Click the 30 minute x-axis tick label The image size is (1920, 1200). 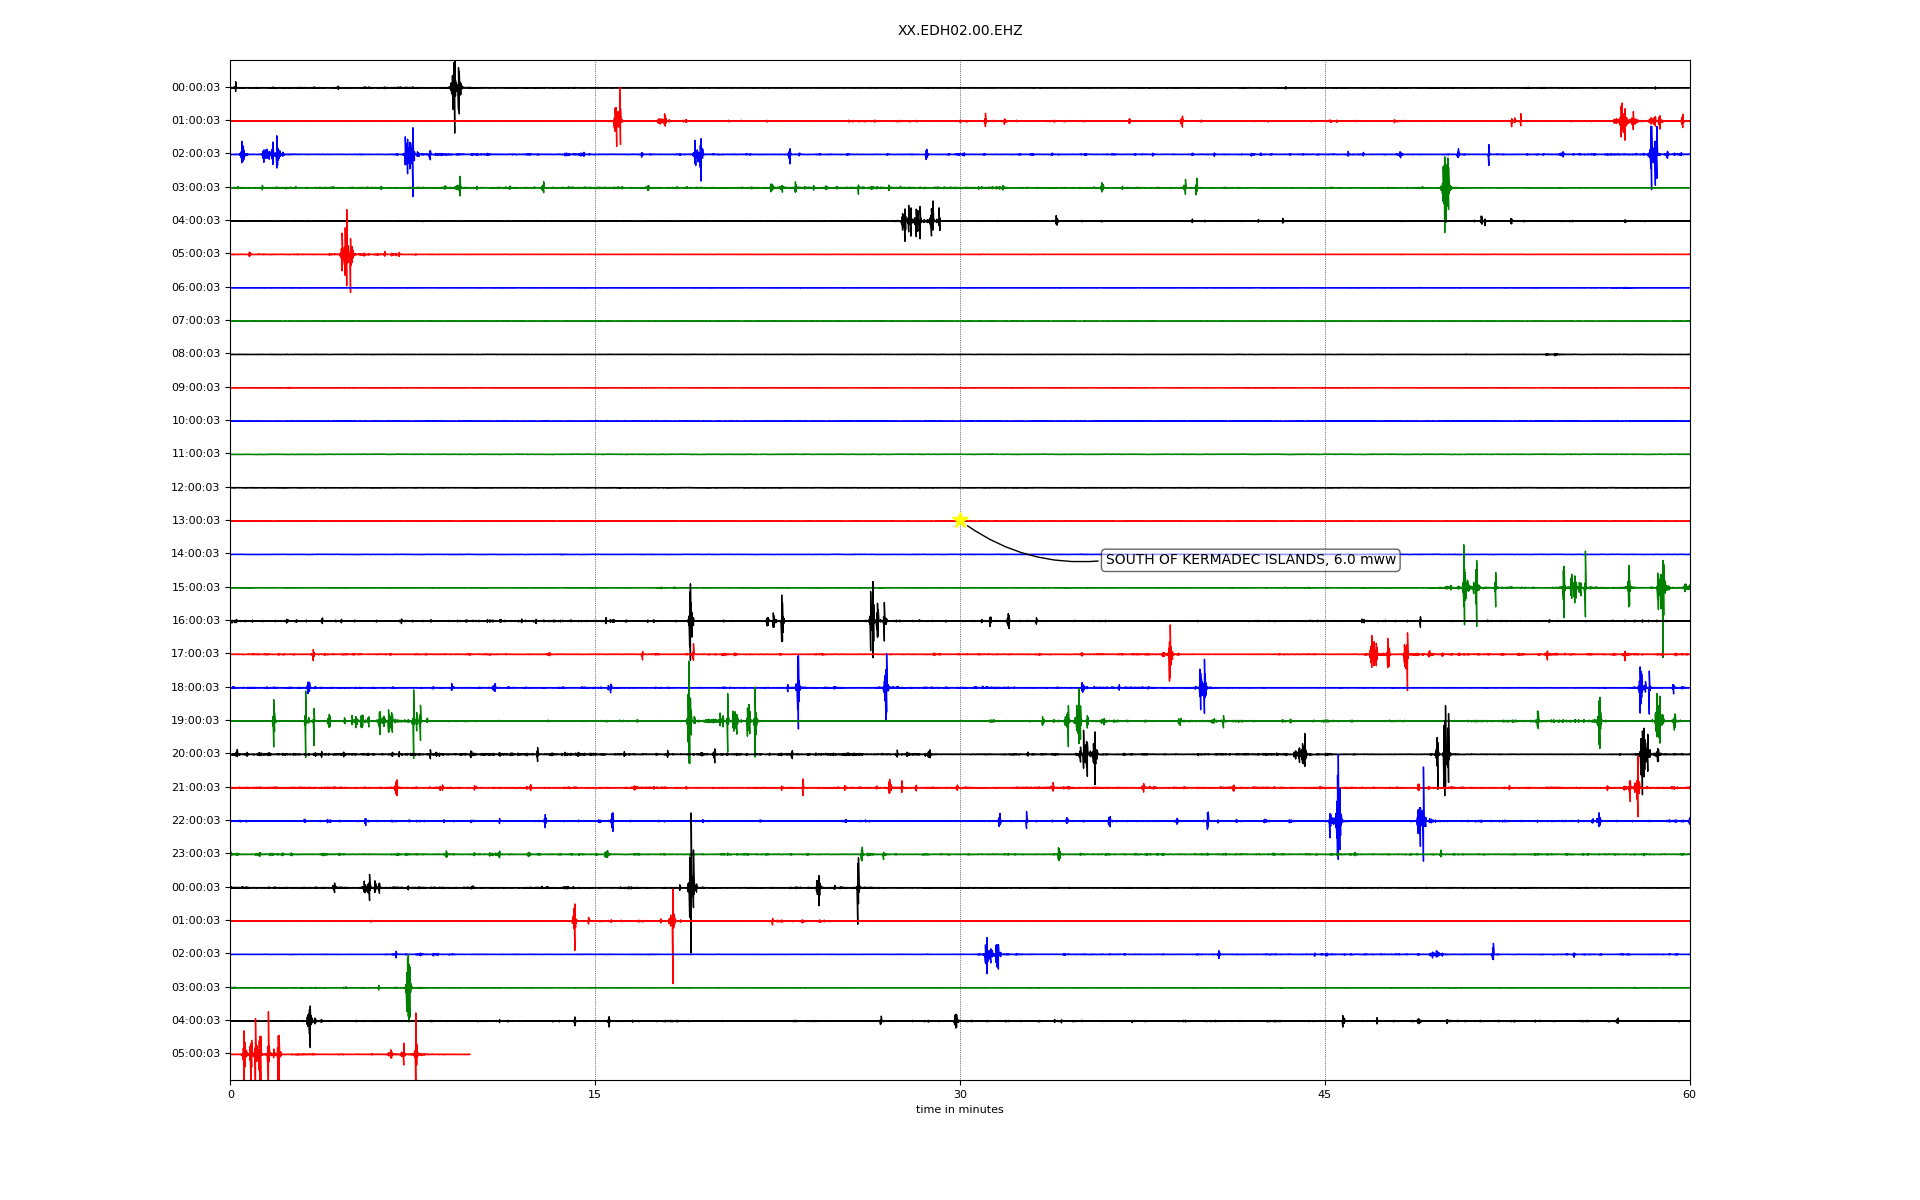pyautogui.click(x=960, y=1094)
